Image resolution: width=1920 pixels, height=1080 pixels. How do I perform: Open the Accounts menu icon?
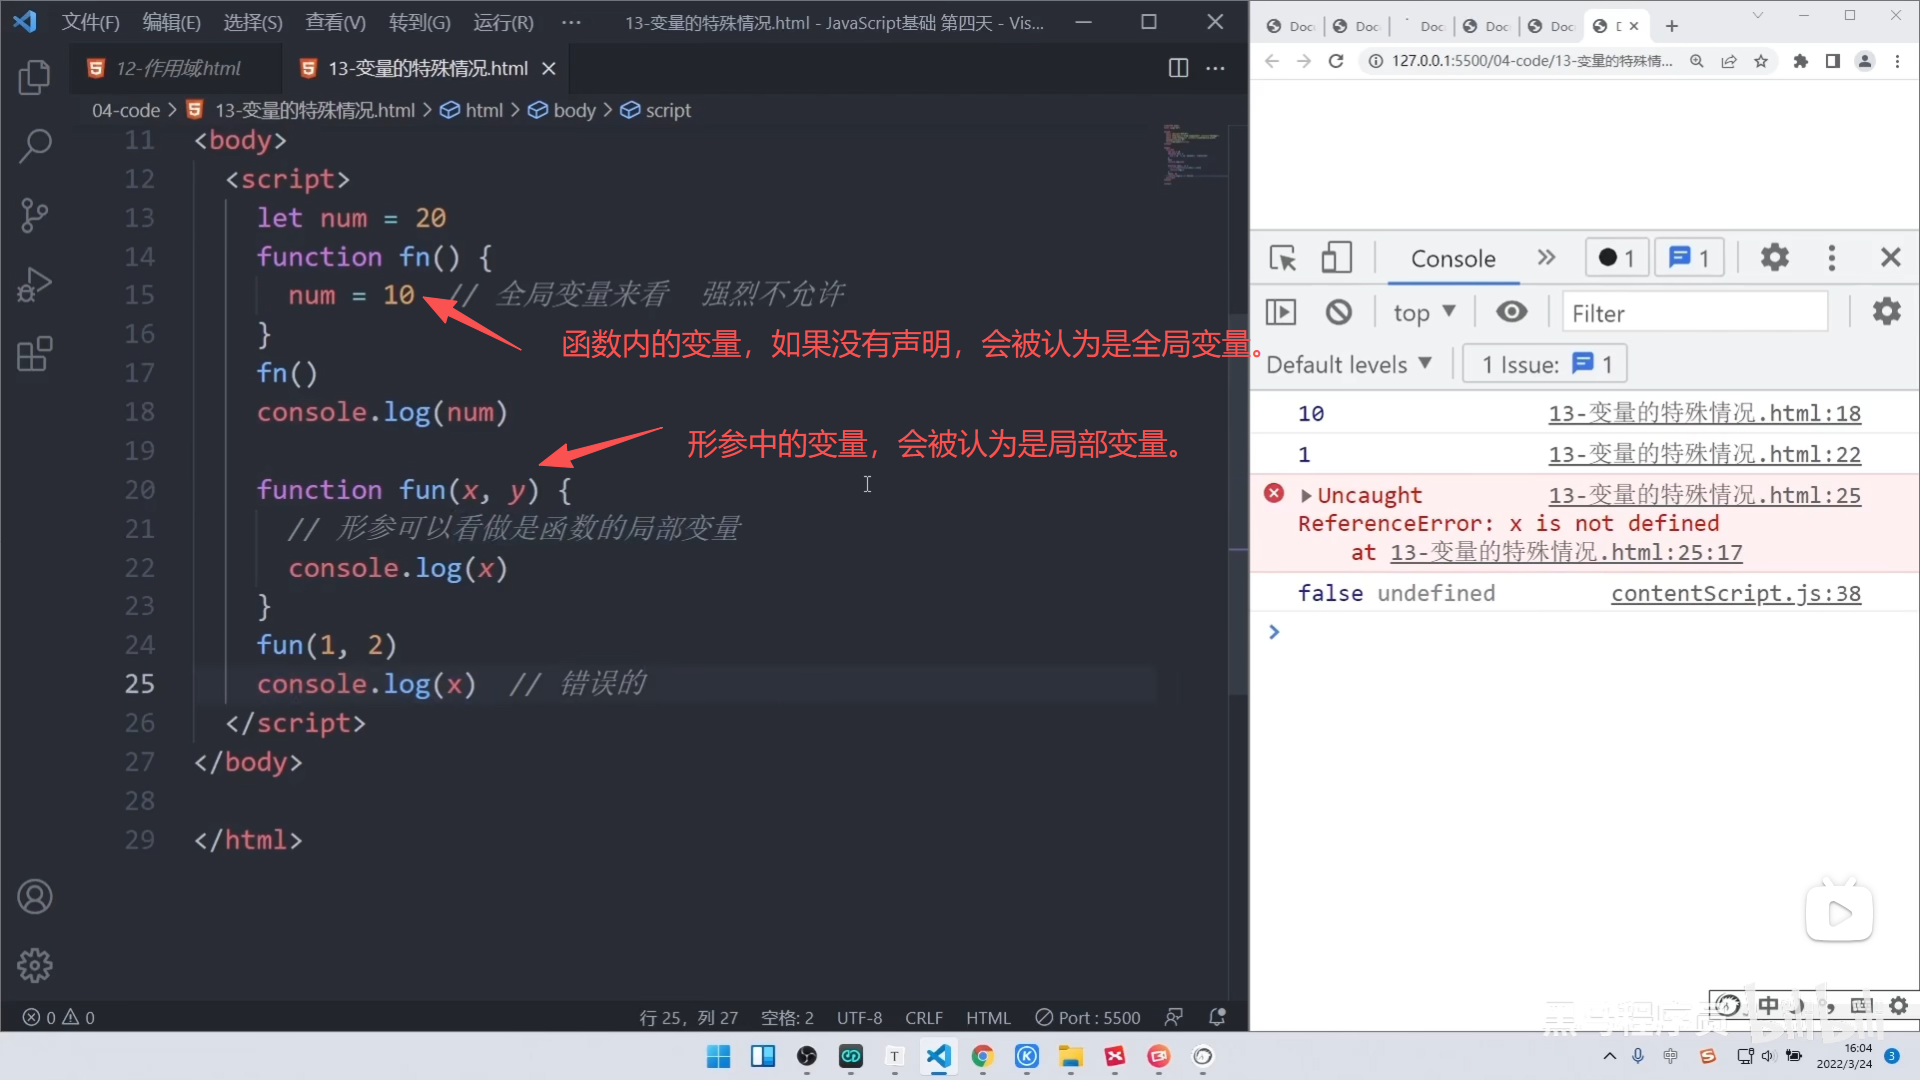35,897
